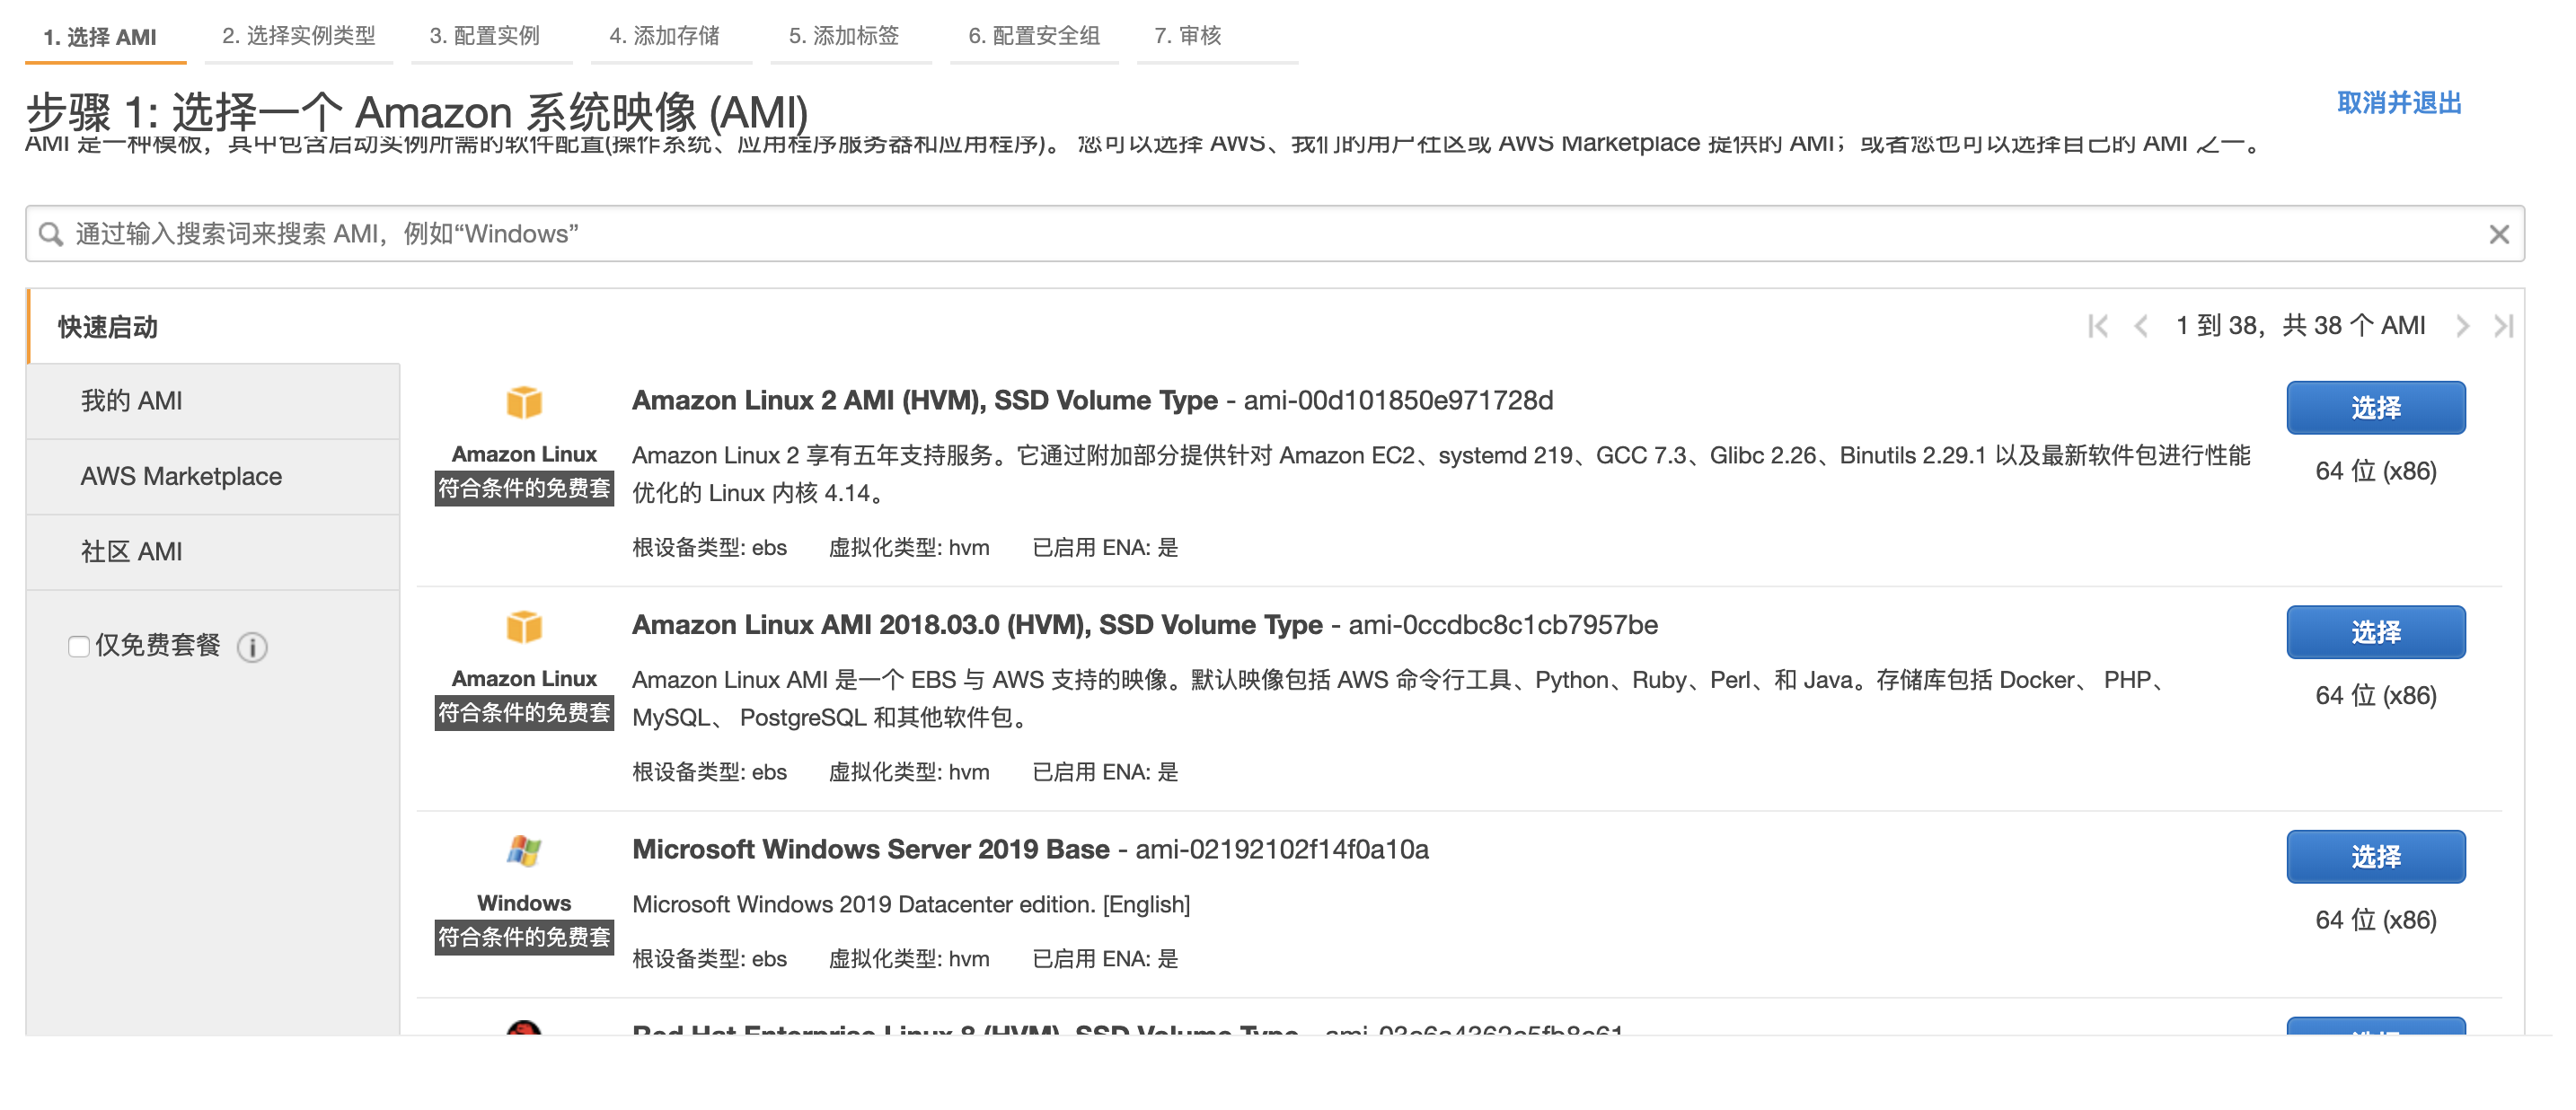Open step 6 configure security group tab
This screenshot has width=2576, height=1110.
pos(1033,36)
